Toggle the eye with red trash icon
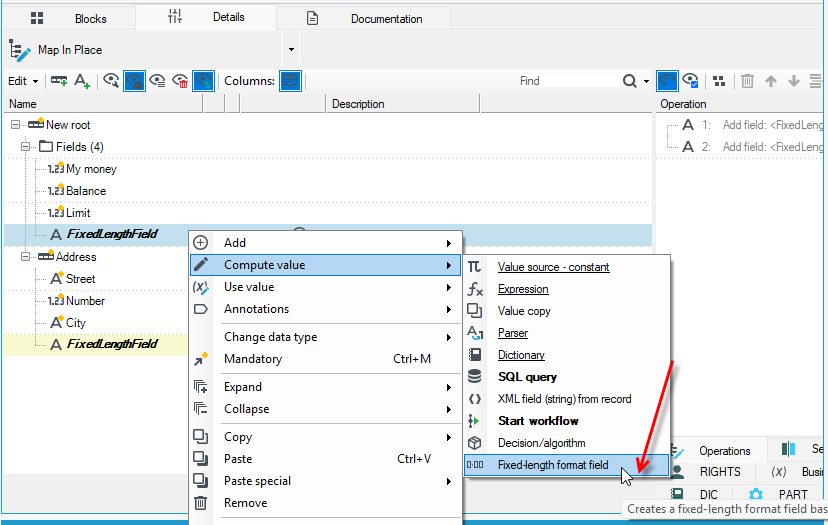This screenshot has height=525, width=828. point(181,81)
